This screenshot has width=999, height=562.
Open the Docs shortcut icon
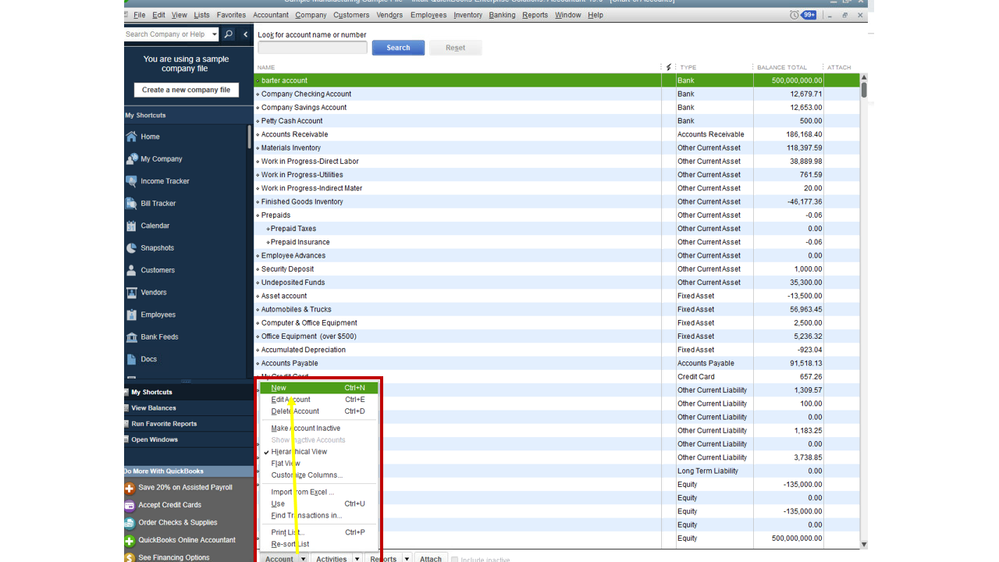131,359
